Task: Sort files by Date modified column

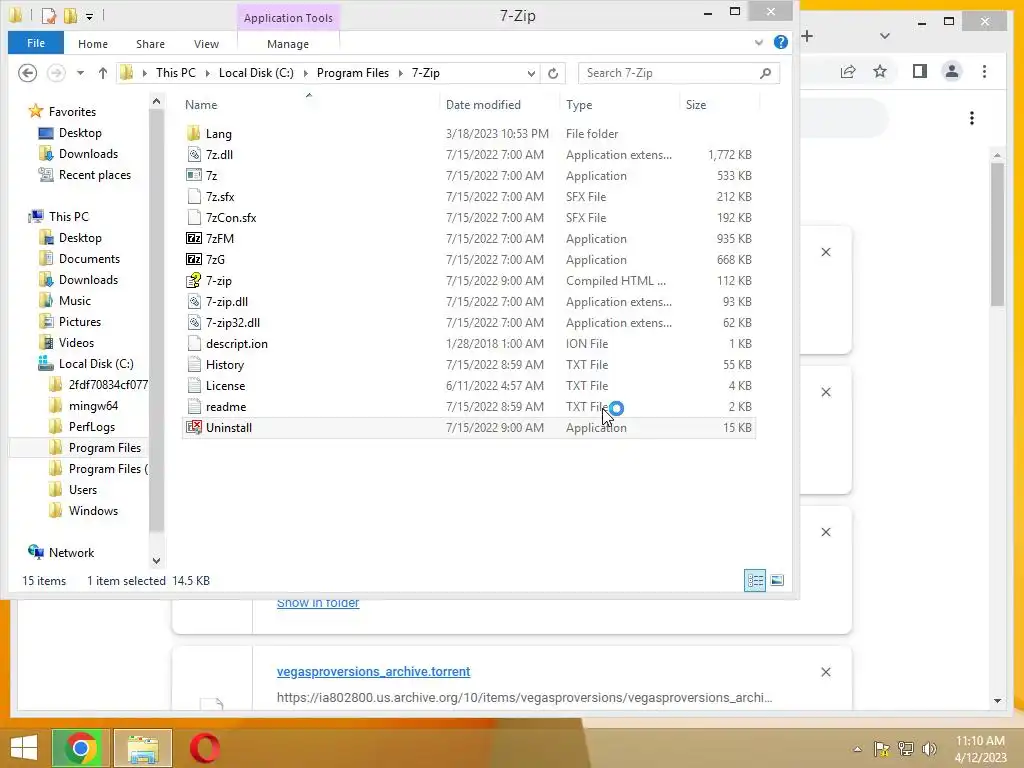Action: coord(483,104)
